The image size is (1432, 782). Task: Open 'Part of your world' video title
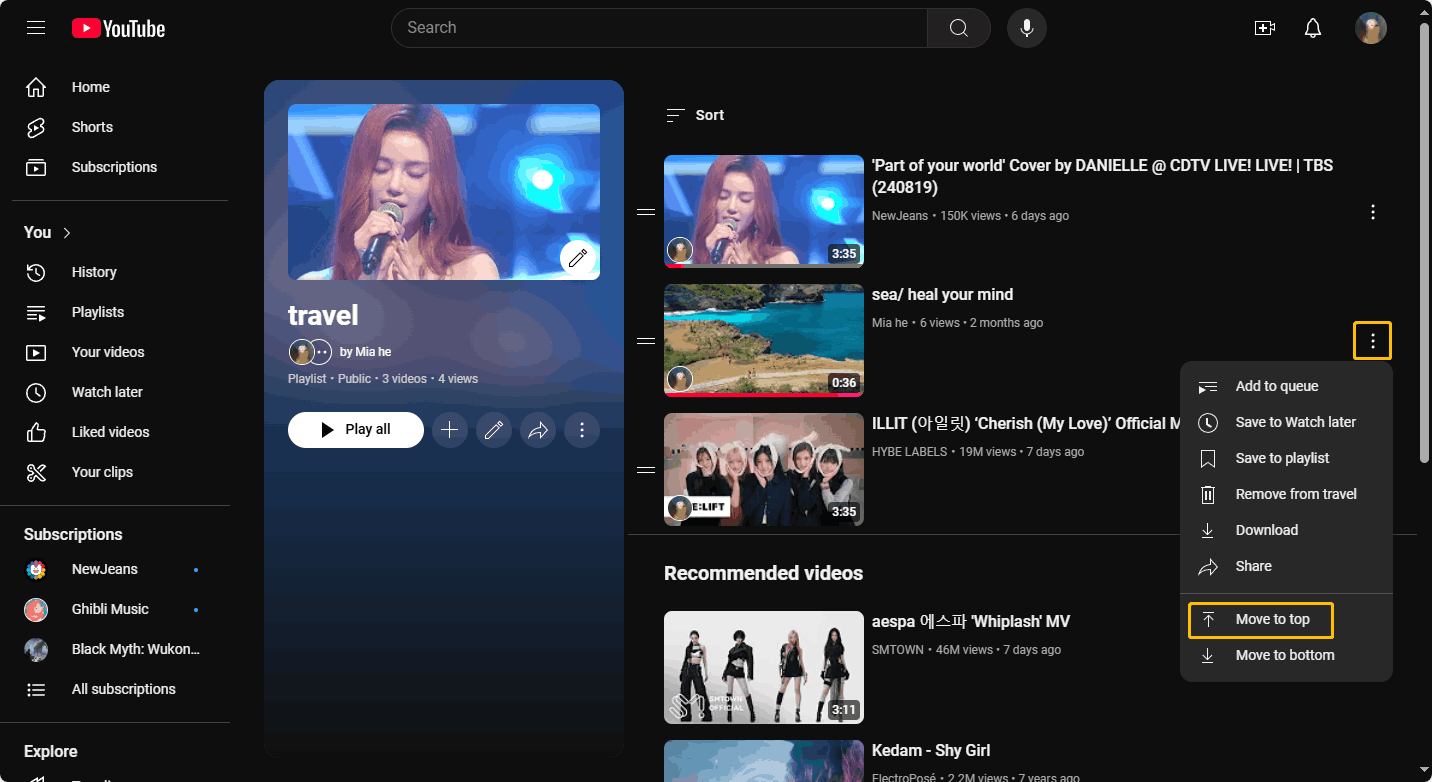pyautogui.click(x=1102, y=176)
